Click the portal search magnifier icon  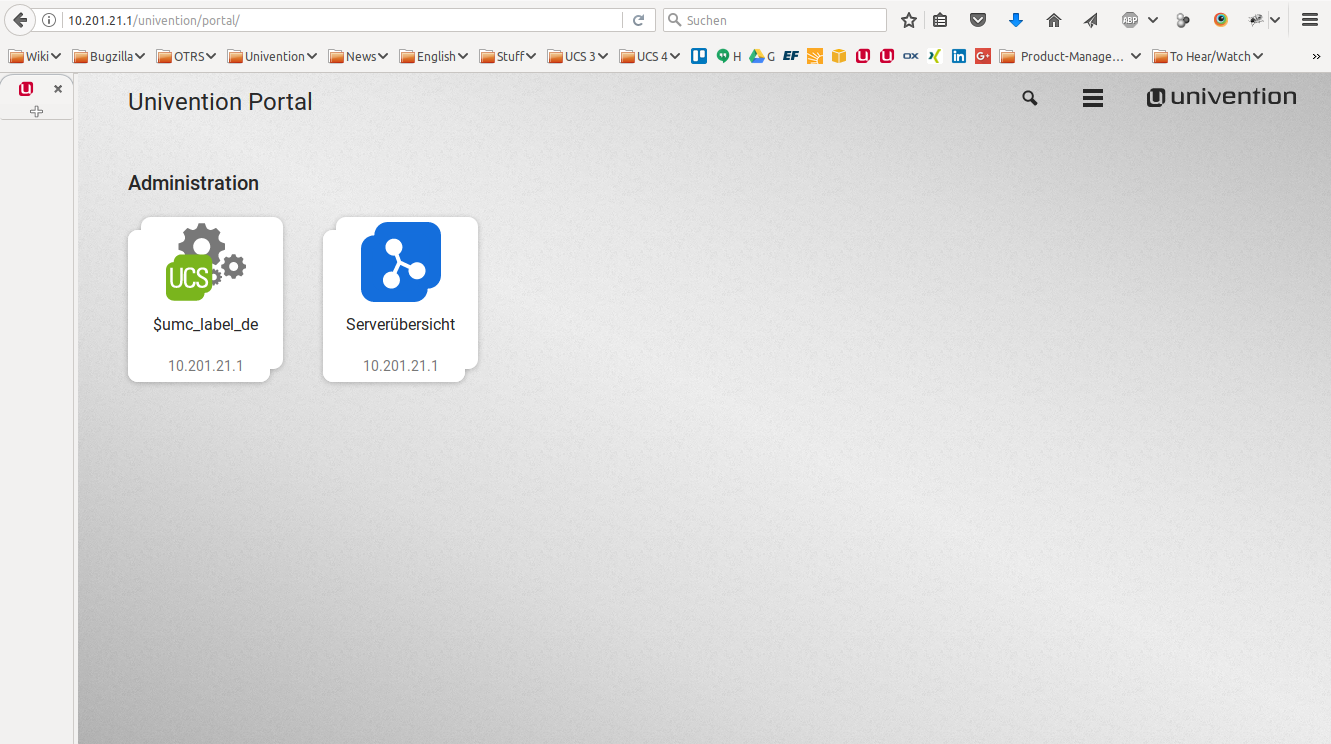[x=1029, y=98]
